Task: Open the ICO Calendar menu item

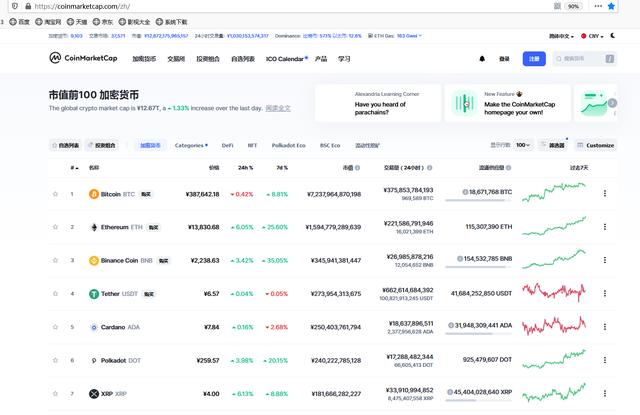Action: (287, 59)
